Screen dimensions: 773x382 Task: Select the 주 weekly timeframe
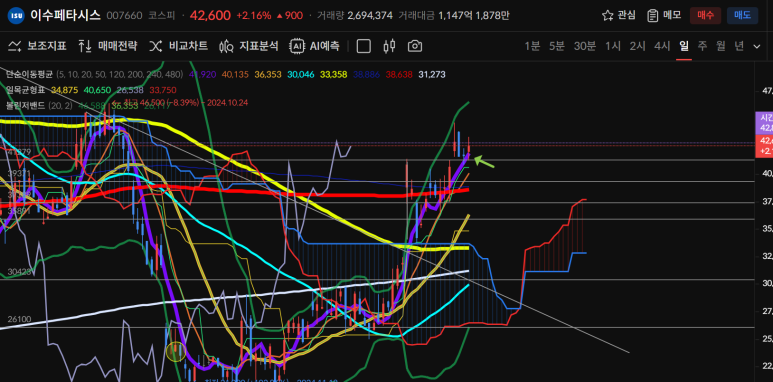coord(702,46)
